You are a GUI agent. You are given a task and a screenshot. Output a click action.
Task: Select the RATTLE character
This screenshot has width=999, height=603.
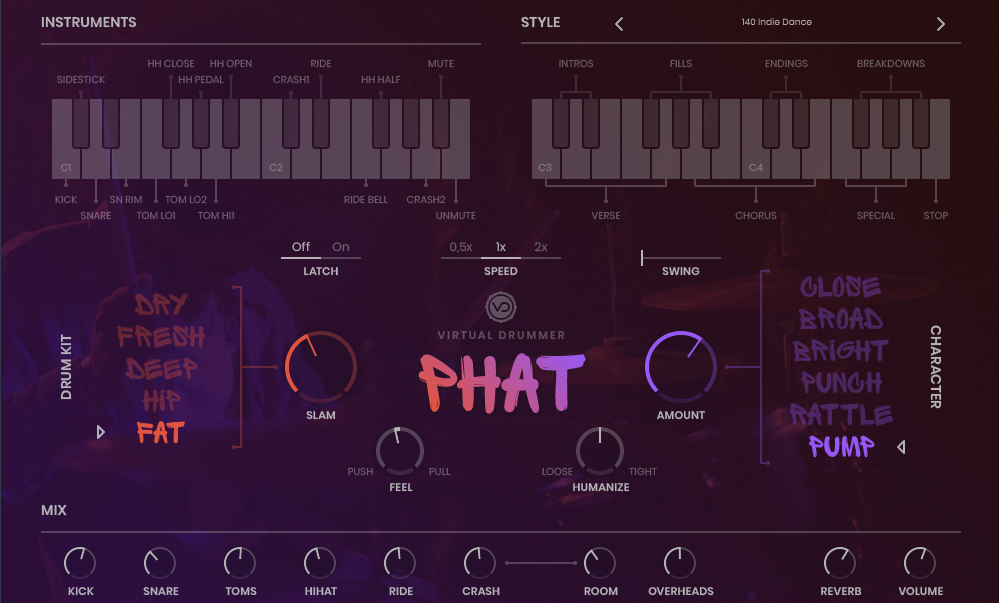841,414
